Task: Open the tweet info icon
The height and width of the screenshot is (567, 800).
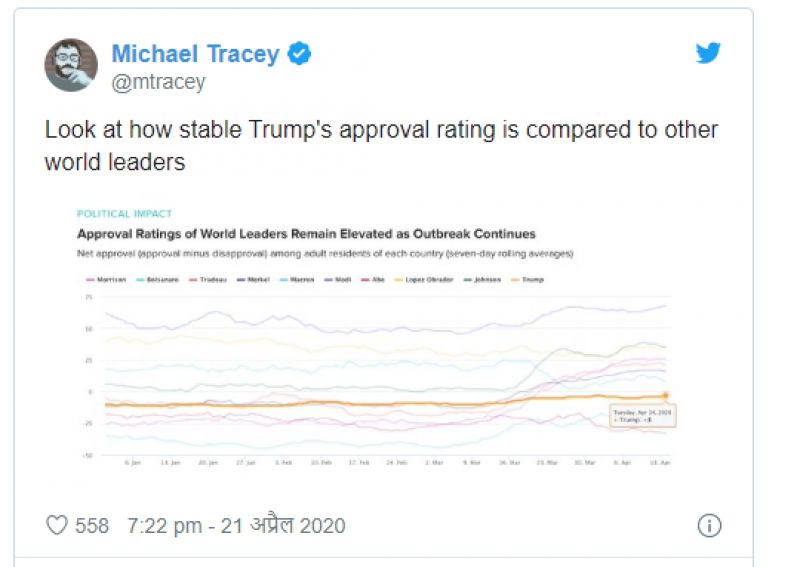Action: [709, 526]
